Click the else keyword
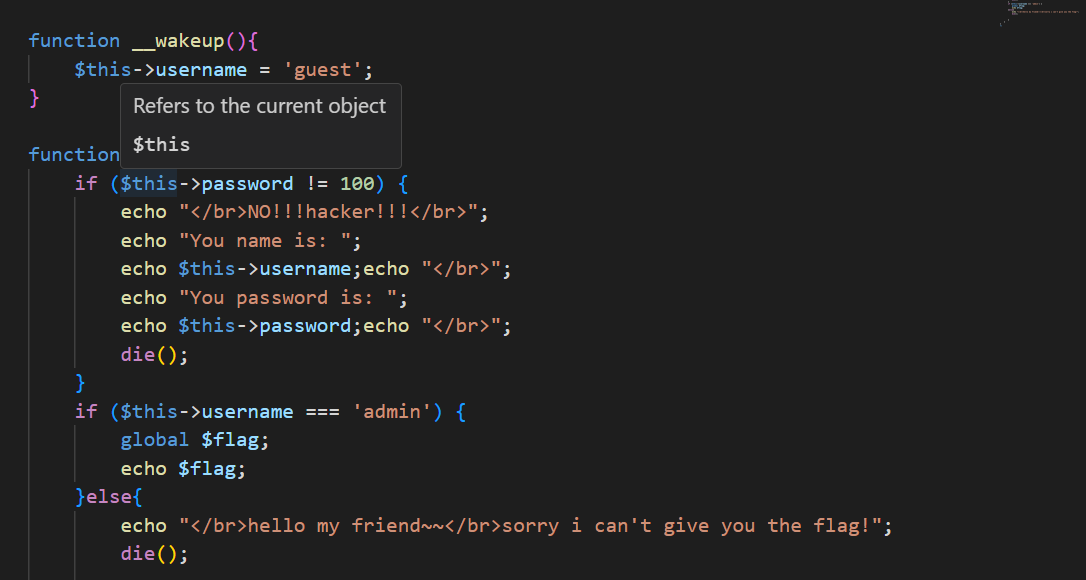Viewport: 1086px width, 580px height. pyautogui.click(x=109, y=498)
